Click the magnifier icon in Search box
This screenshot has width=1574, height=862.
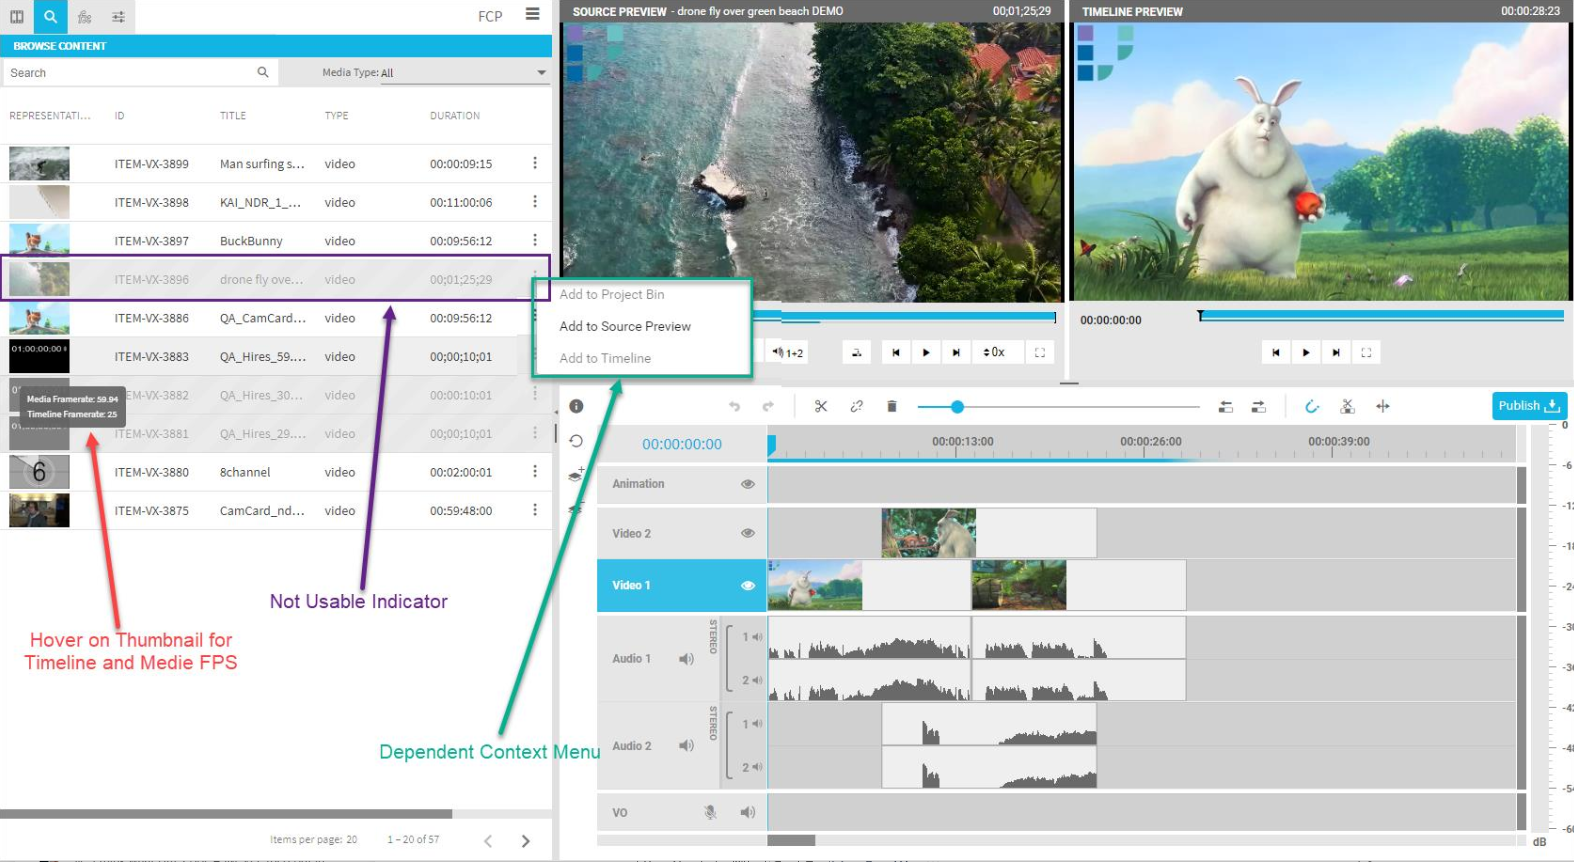tap(263, 72)
